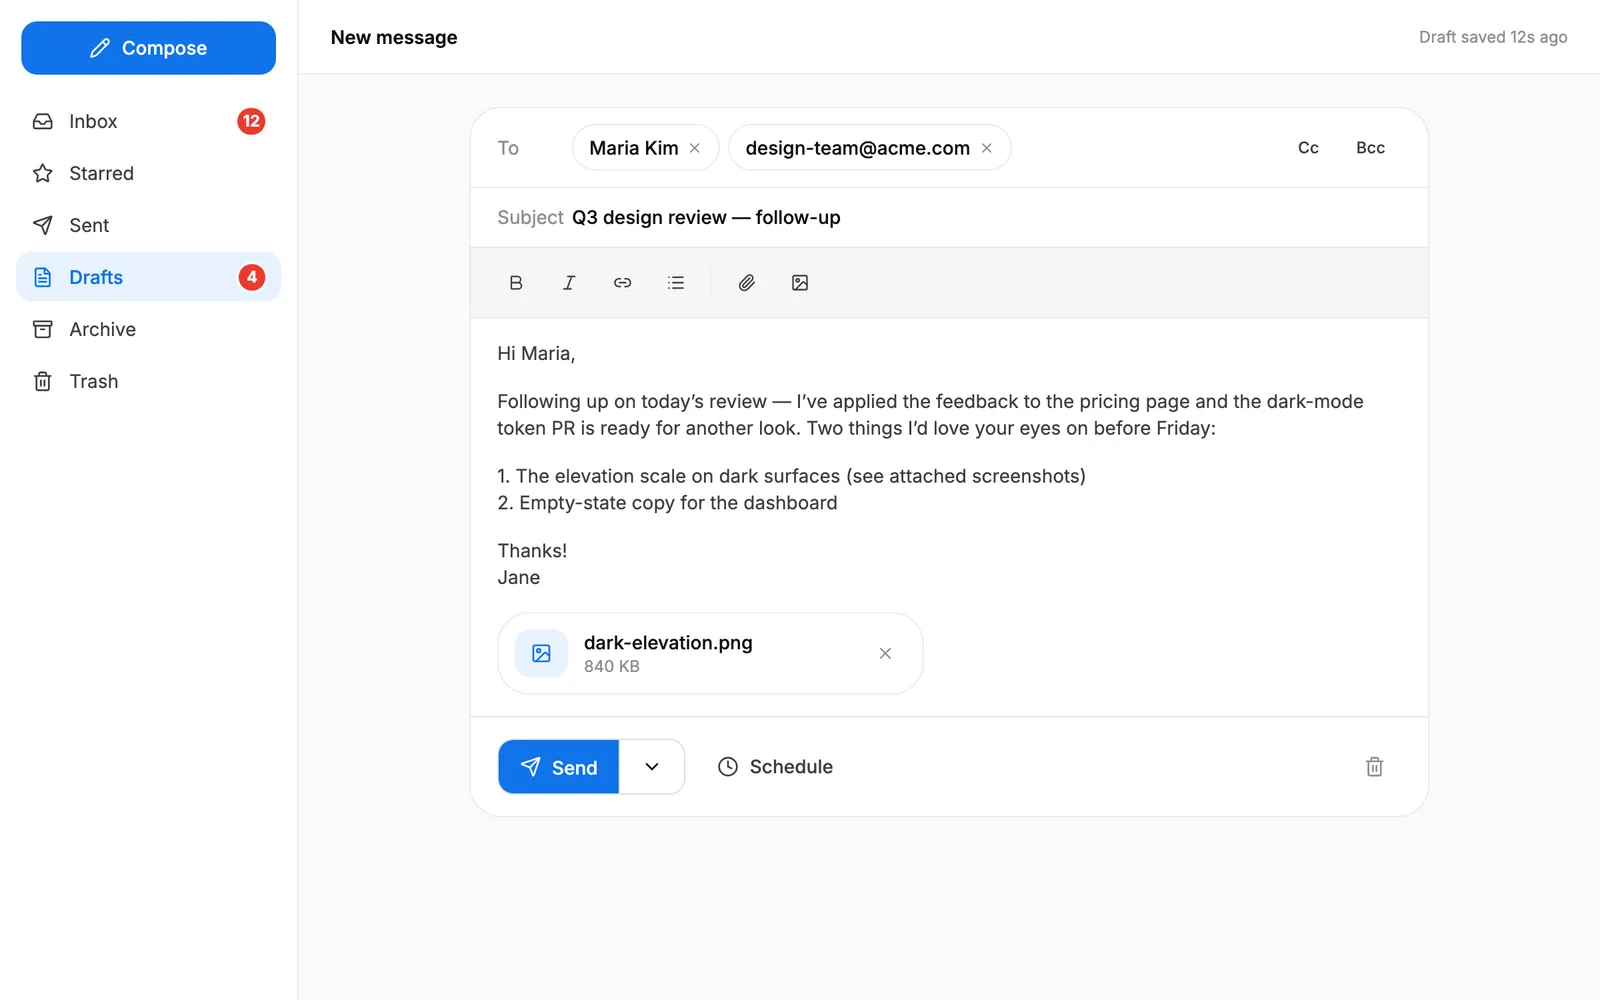Screen dimensions: 1600x1000
Task: Remove Maria Kim recipient chip
Action: coord(695,148)
